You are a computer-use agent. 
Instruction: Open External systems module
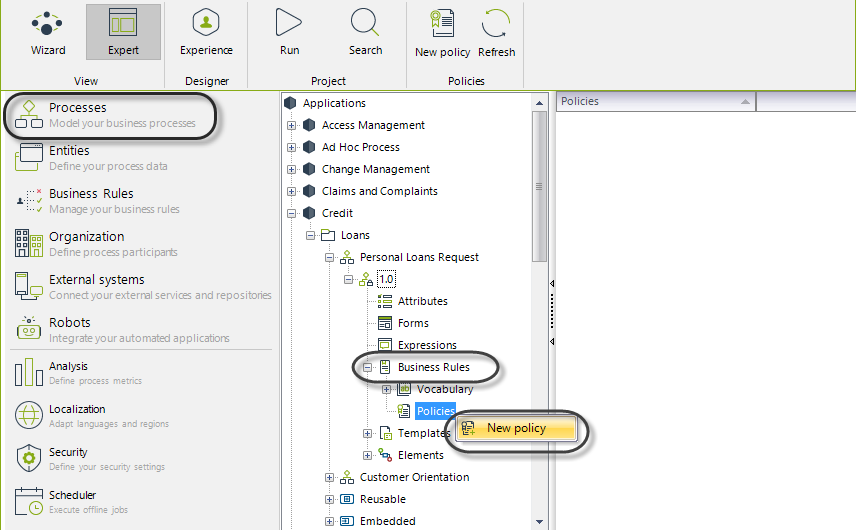point(142,287)
